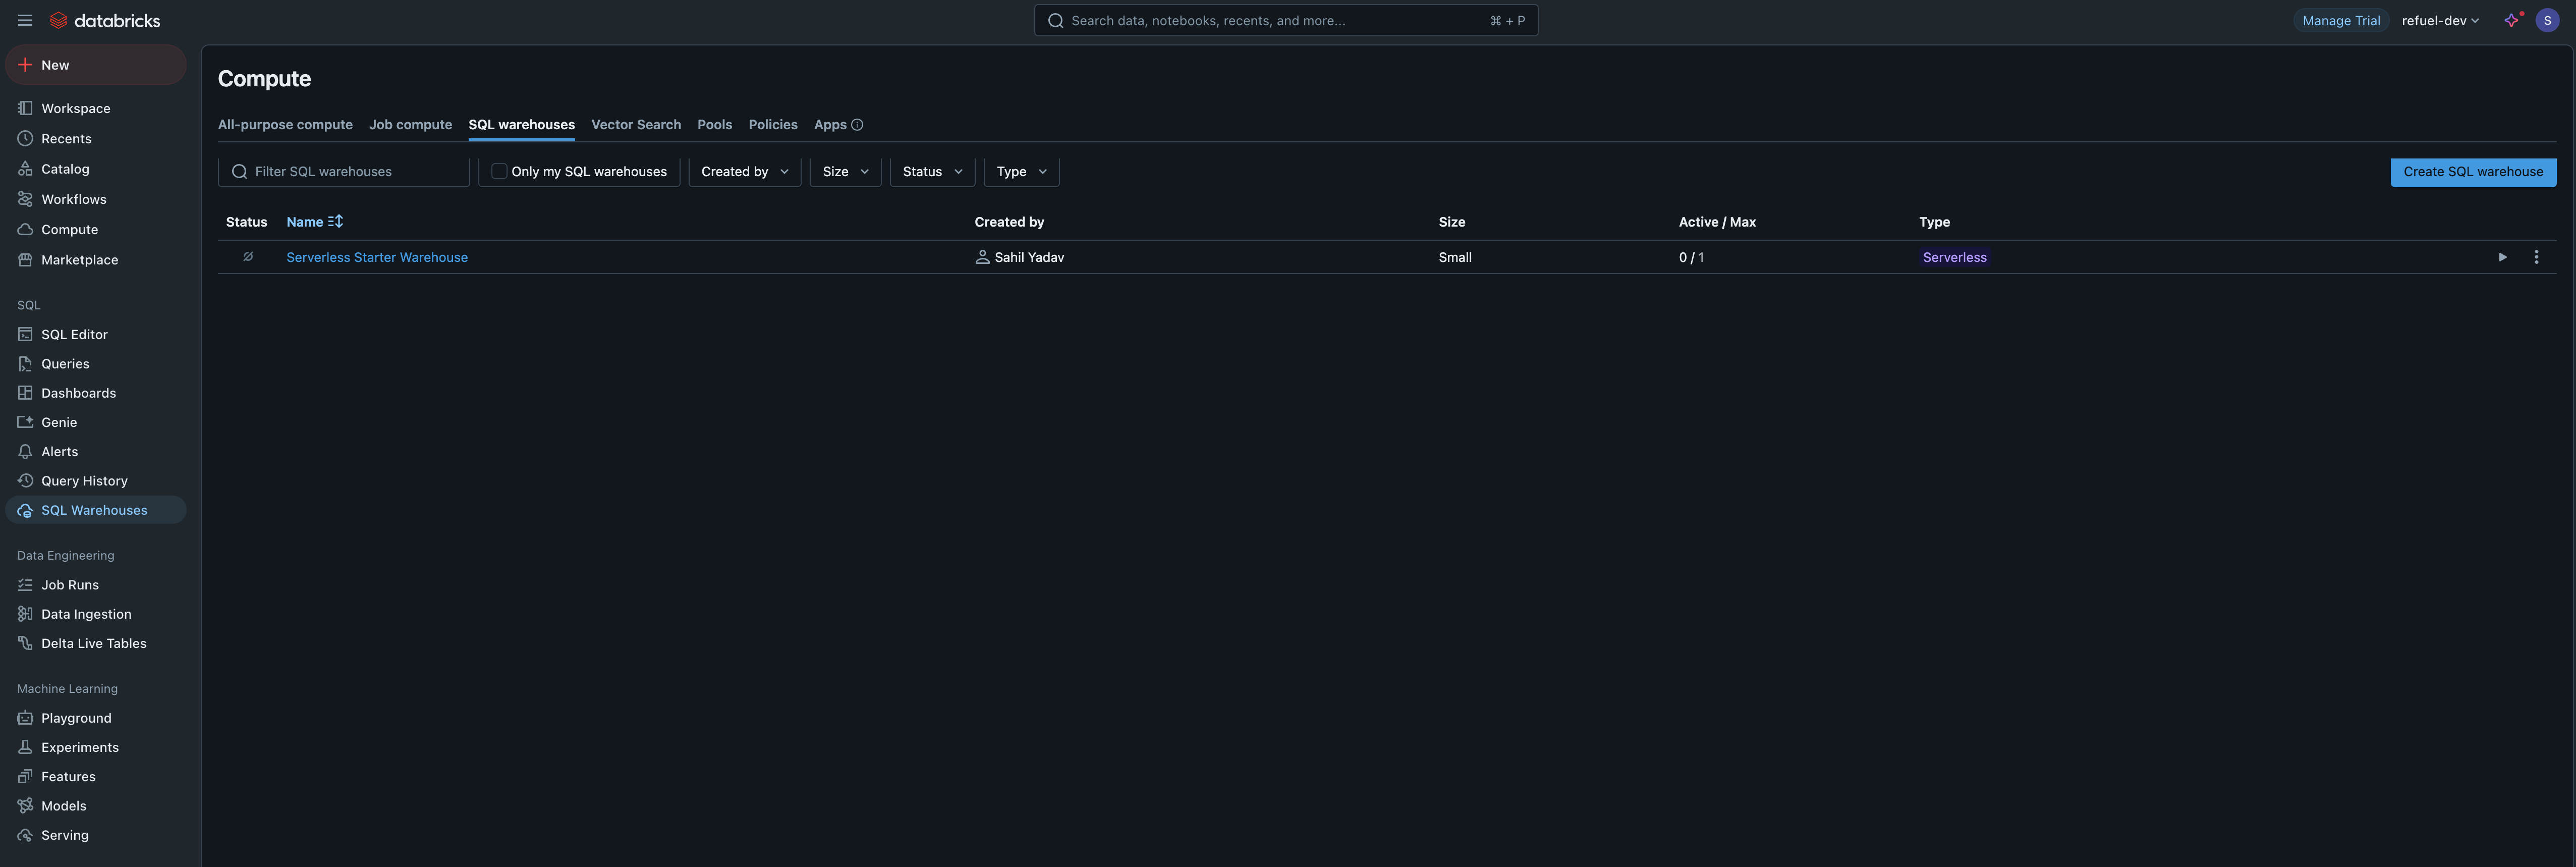Click the Create SQL warehouse button

tap(2473, 171)
